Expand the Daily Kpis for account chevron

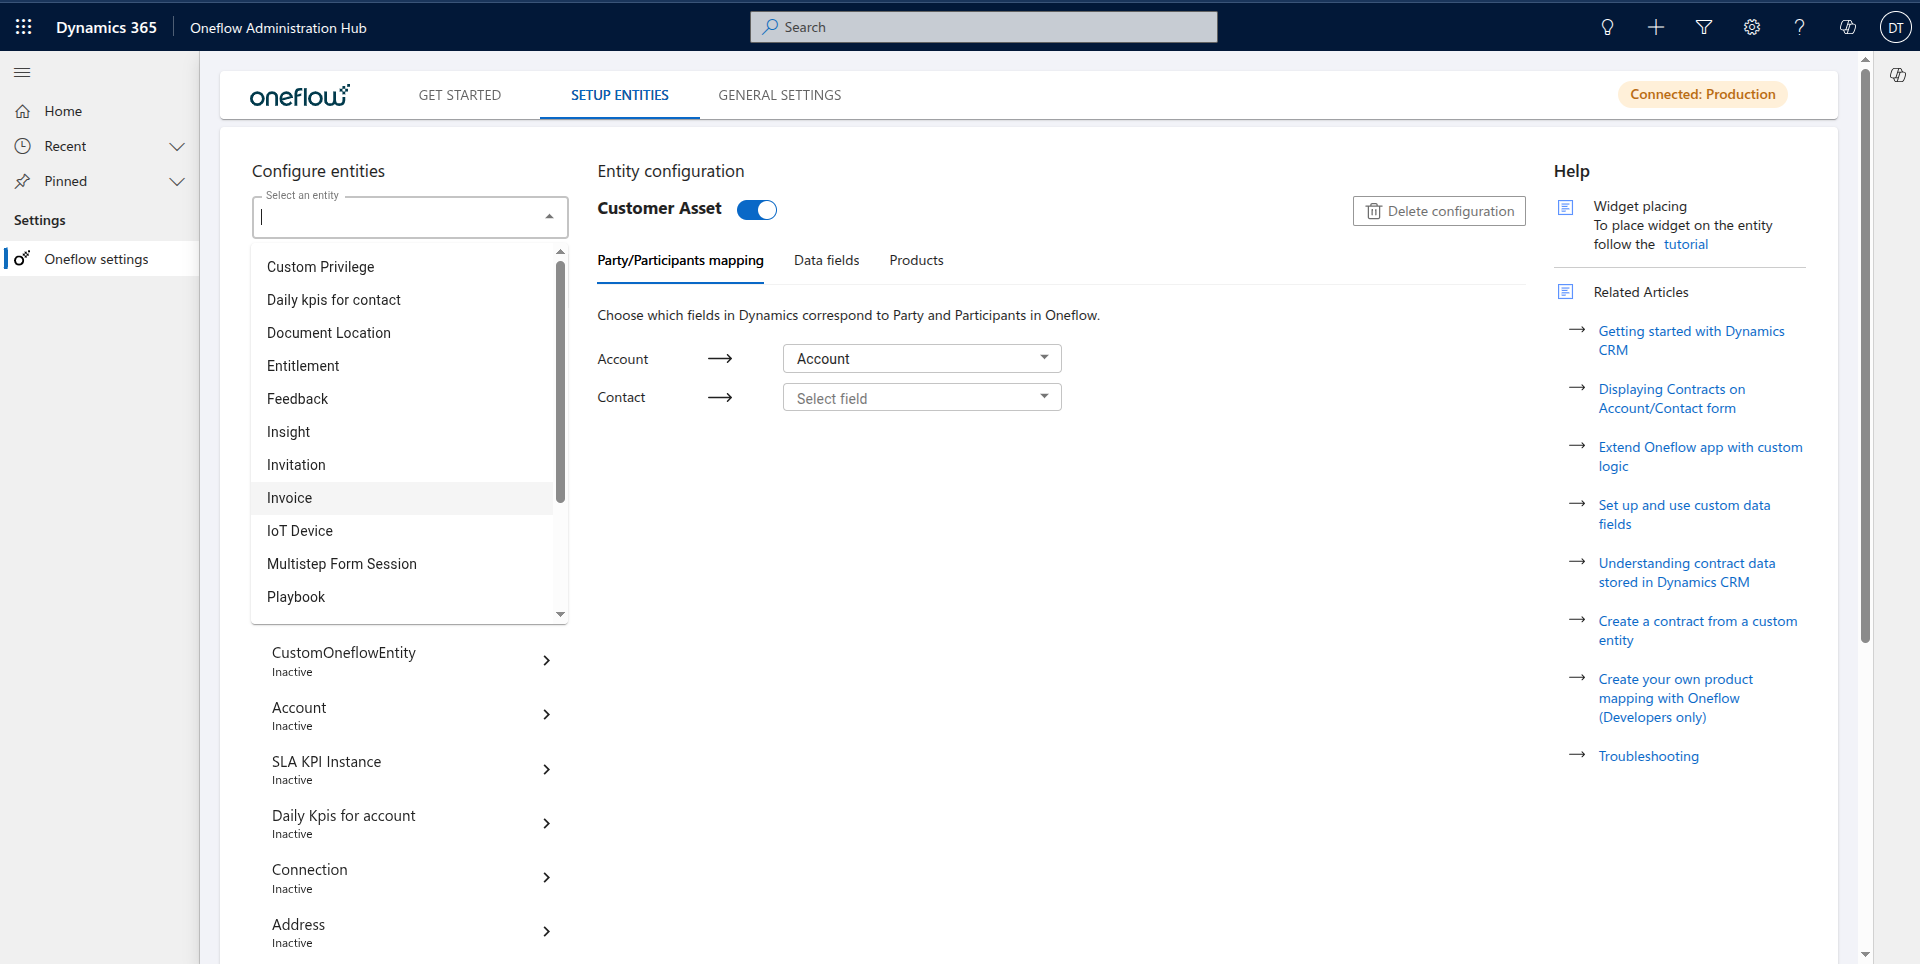(546, 823)
